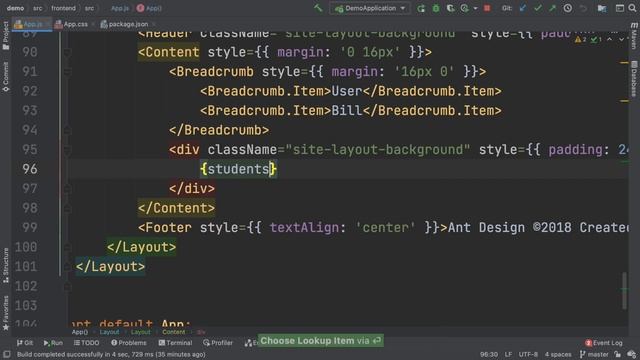
Task: Click the {students} expression on line 96
Action: pos(238,169)
